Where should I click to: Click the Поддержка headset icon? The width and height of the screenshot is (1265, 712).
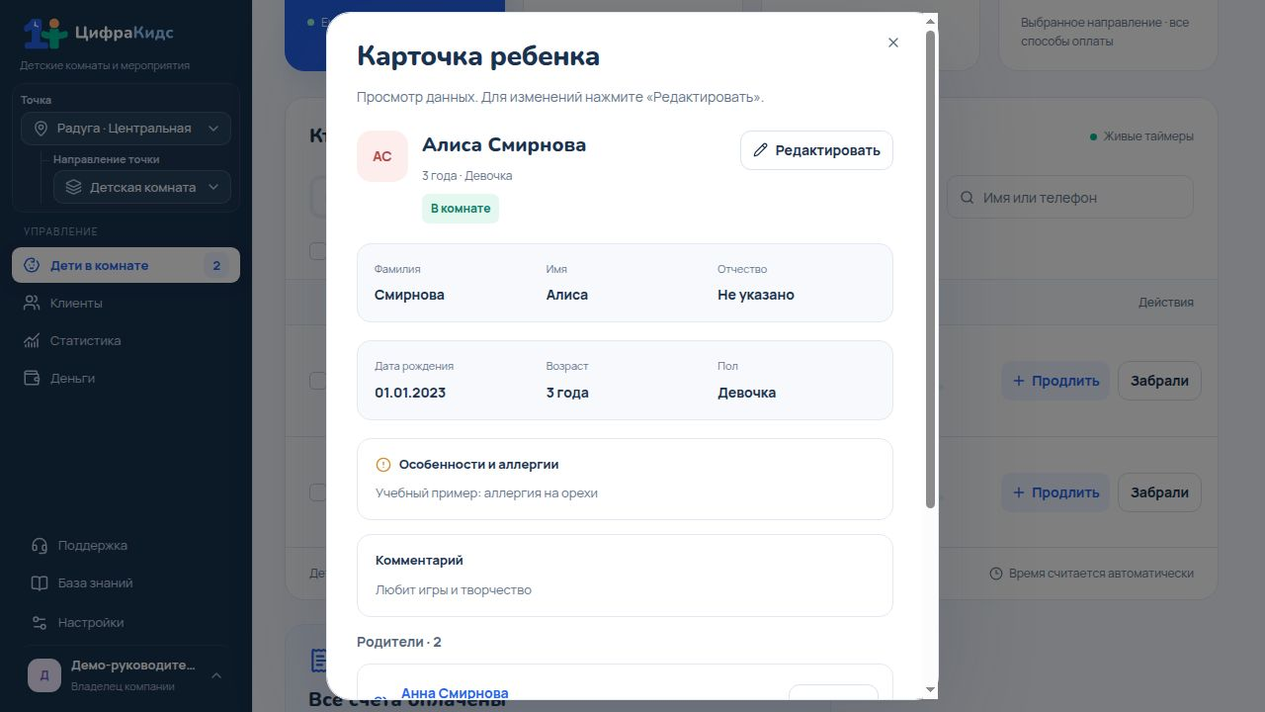click(x=39, y=546)
